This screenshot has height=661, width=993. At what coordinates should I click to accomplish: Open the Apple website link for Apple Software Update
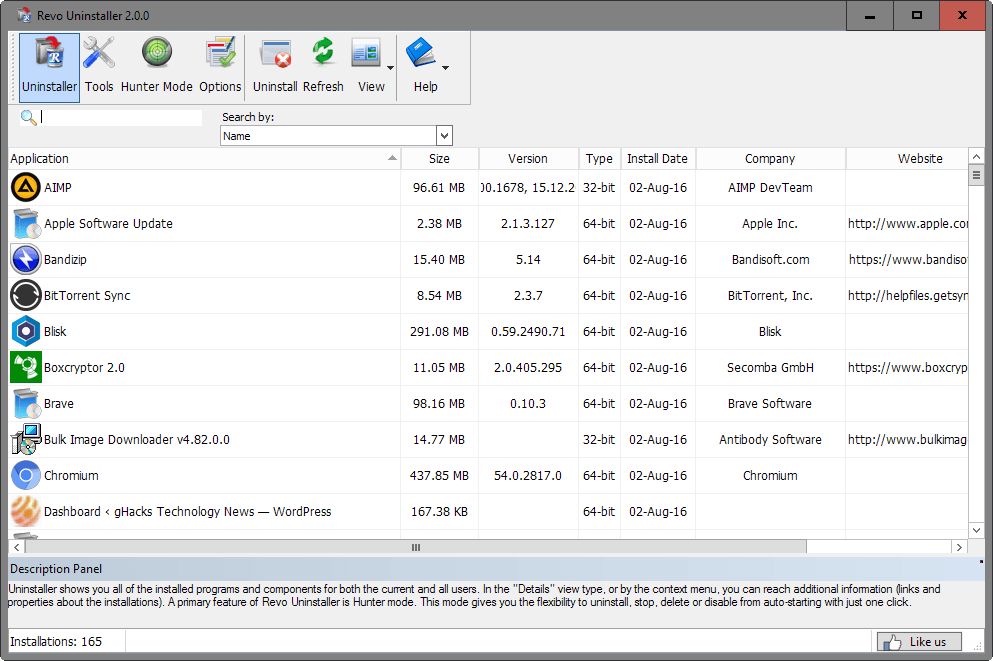pos(906,223)
